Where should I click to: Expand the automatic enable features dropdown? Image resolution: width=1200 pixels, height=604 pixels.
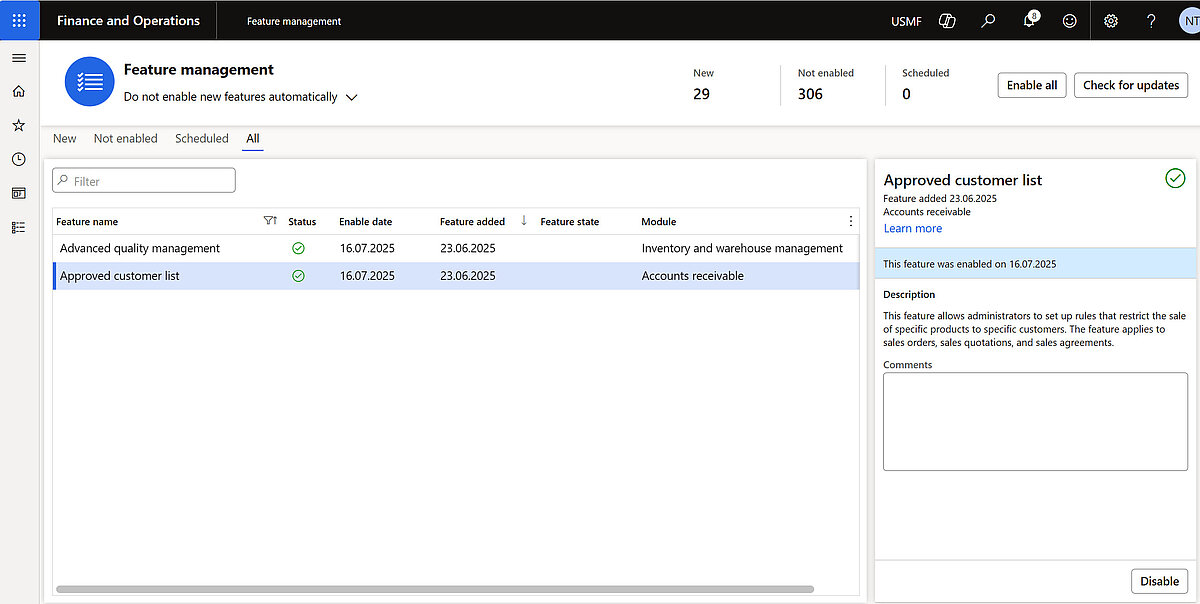pos(351,97)
